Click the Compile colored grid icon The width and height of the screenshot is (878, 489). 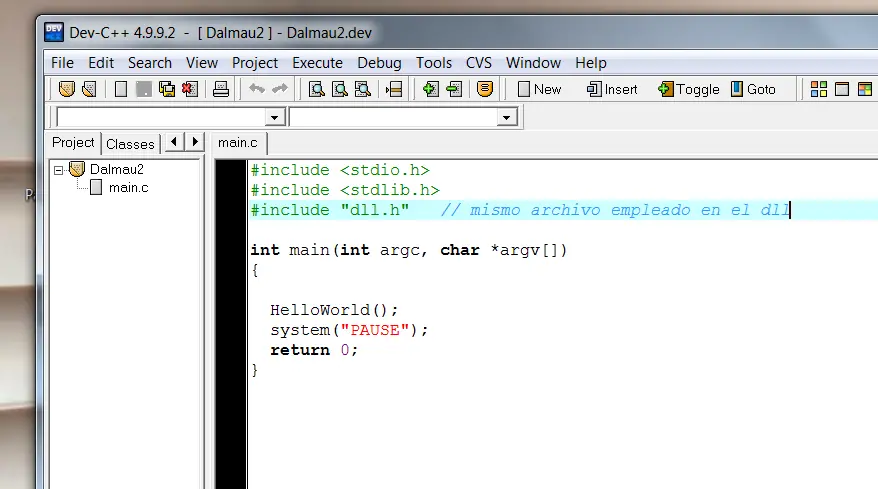[819, 89]
